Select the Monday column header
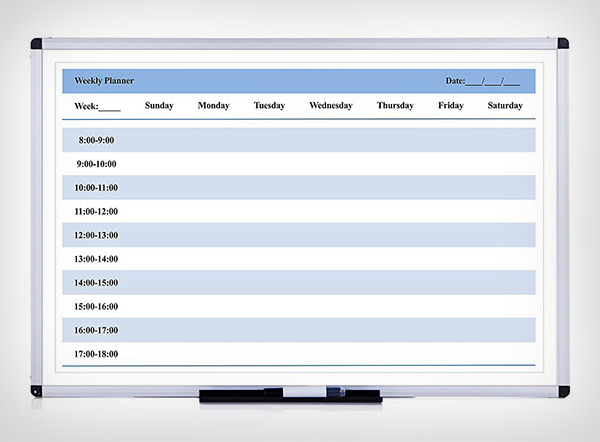Image resolution: width=600 pixels, height=442 pixels. tap(214, 106)
